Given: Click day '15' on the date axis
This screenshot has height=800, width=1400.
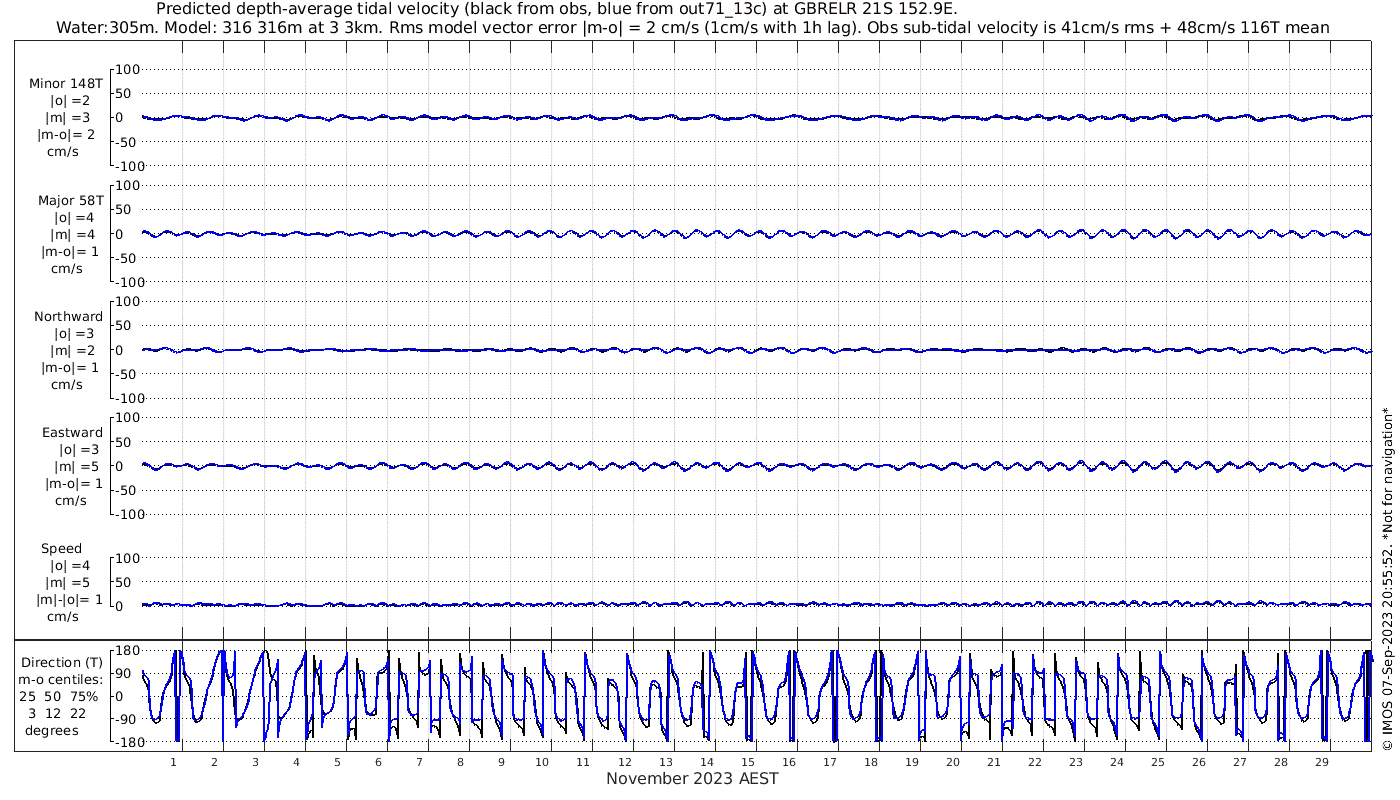Looking at the screenshot, I should (747, 762).
